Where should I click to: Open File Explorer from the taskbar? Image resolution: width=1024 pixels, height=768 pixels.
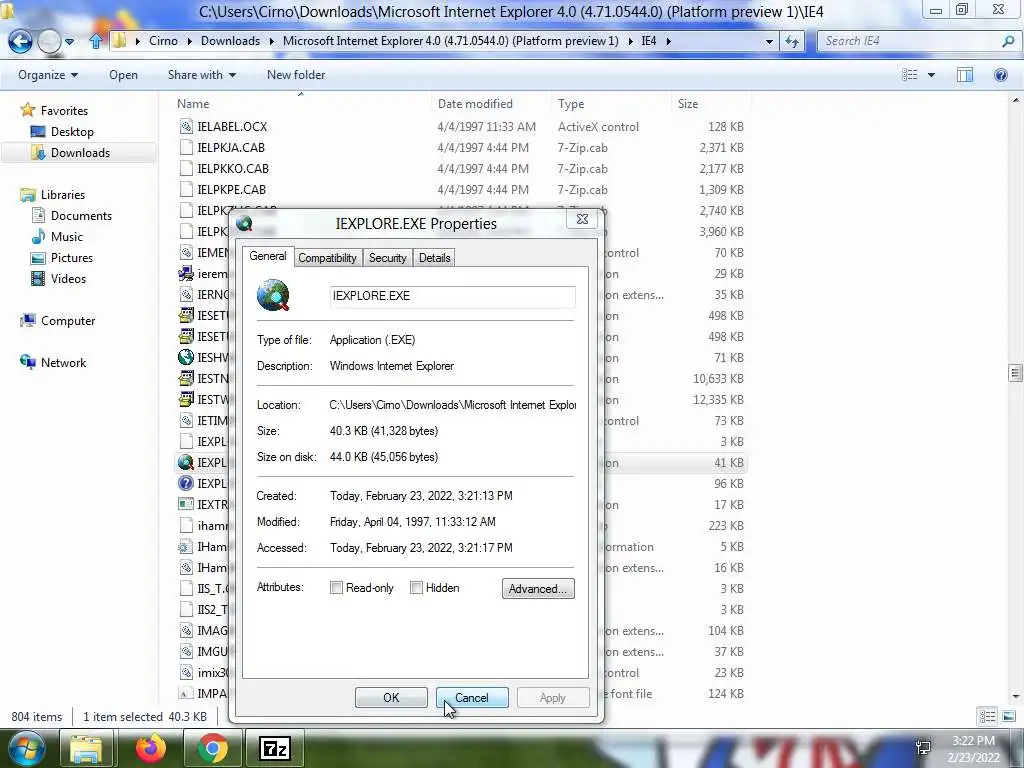point(86,748)
